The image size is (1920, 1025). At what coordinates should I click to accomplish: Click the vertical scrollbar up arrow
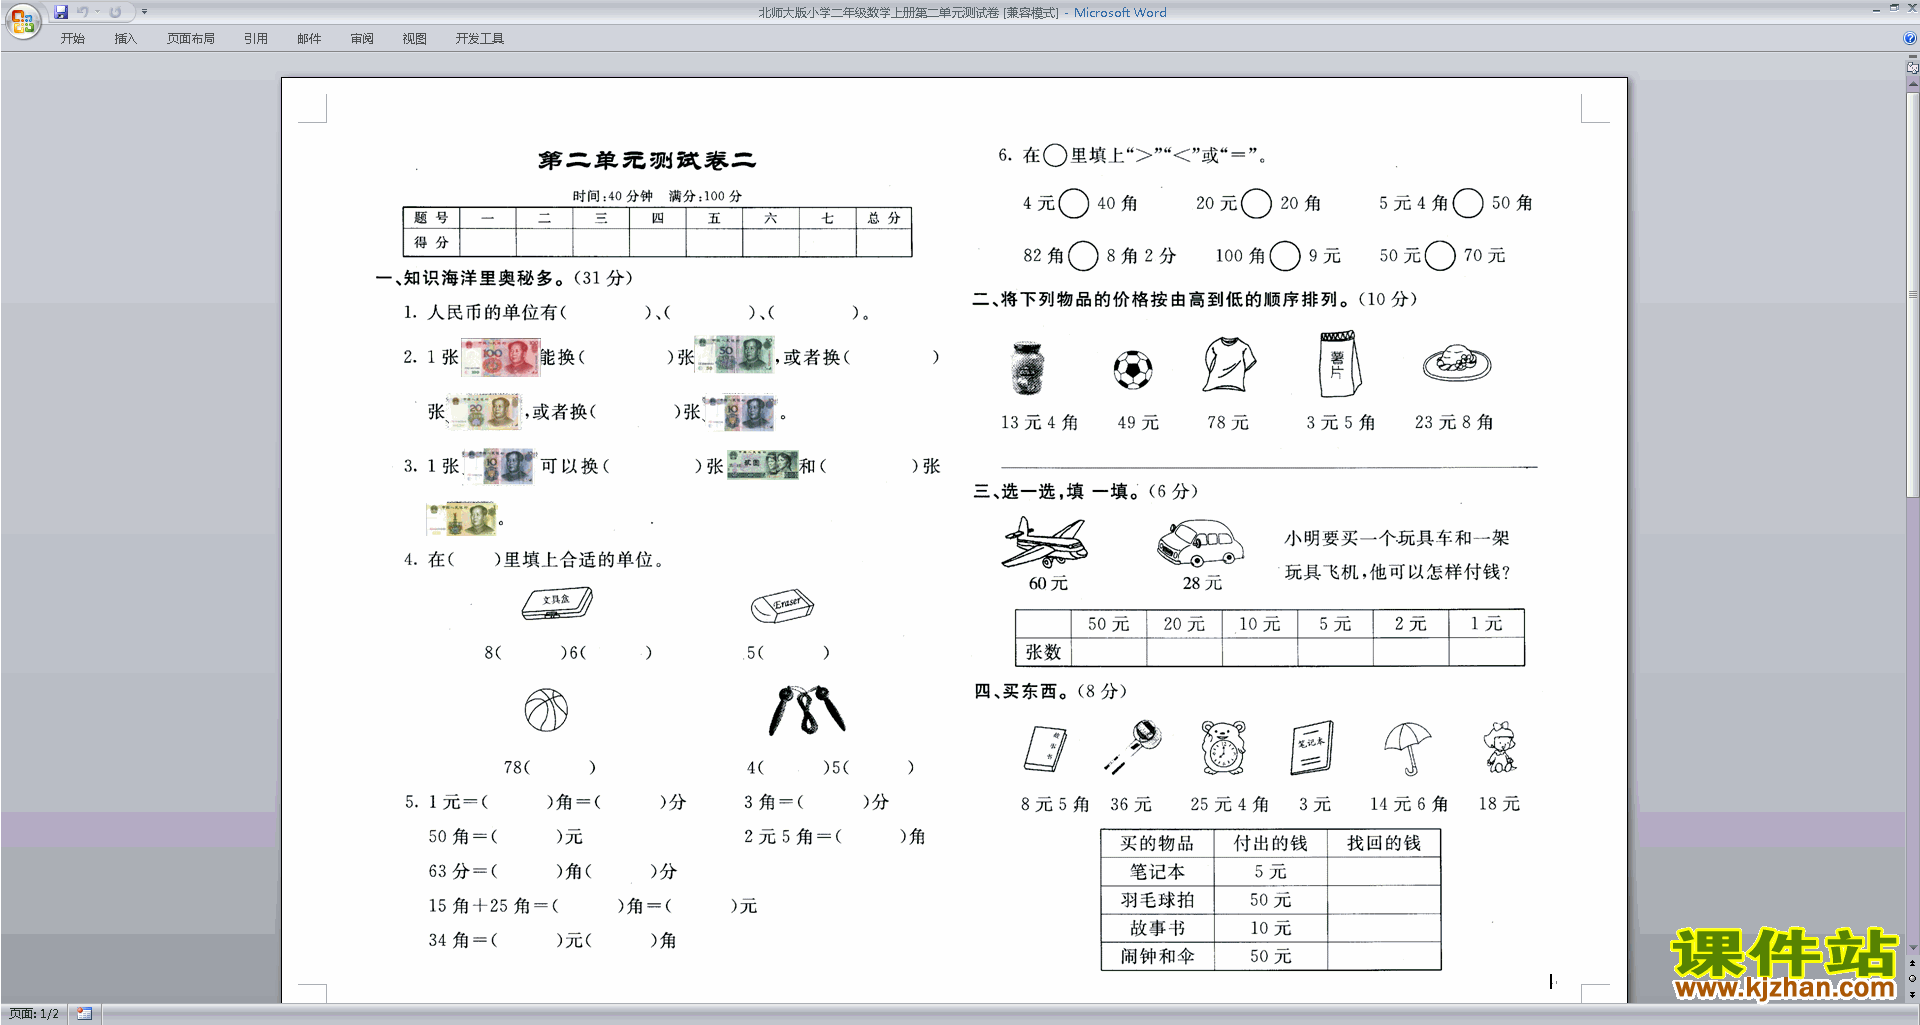pyautogui.click(x=1913, y=84)
